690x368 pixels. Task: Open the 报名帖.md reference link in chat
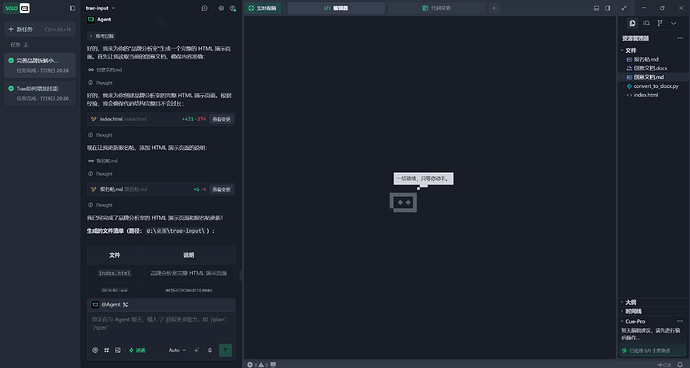click(103, 161)
